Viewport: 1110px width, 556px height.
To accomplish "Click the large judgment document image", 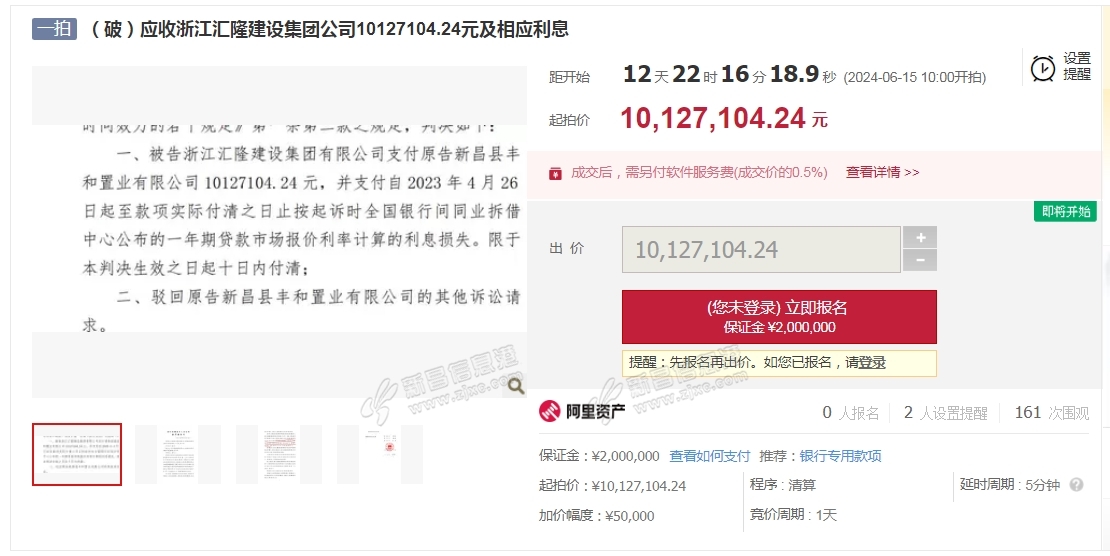I will point(279,232).
